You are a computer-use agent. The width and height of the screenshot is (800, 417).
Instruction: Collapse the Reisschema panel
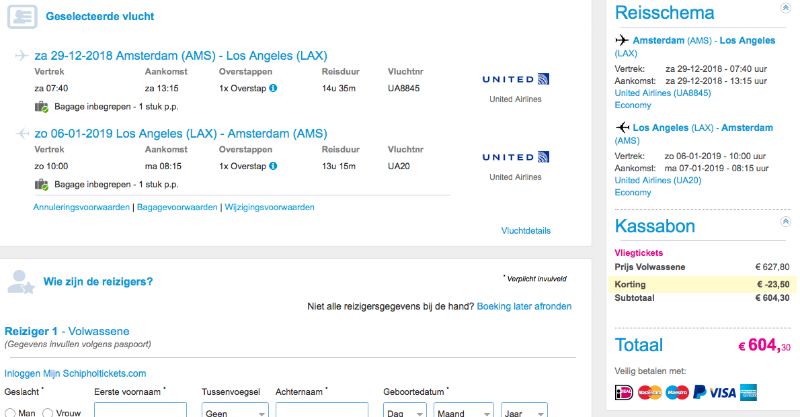click(784, 9)
